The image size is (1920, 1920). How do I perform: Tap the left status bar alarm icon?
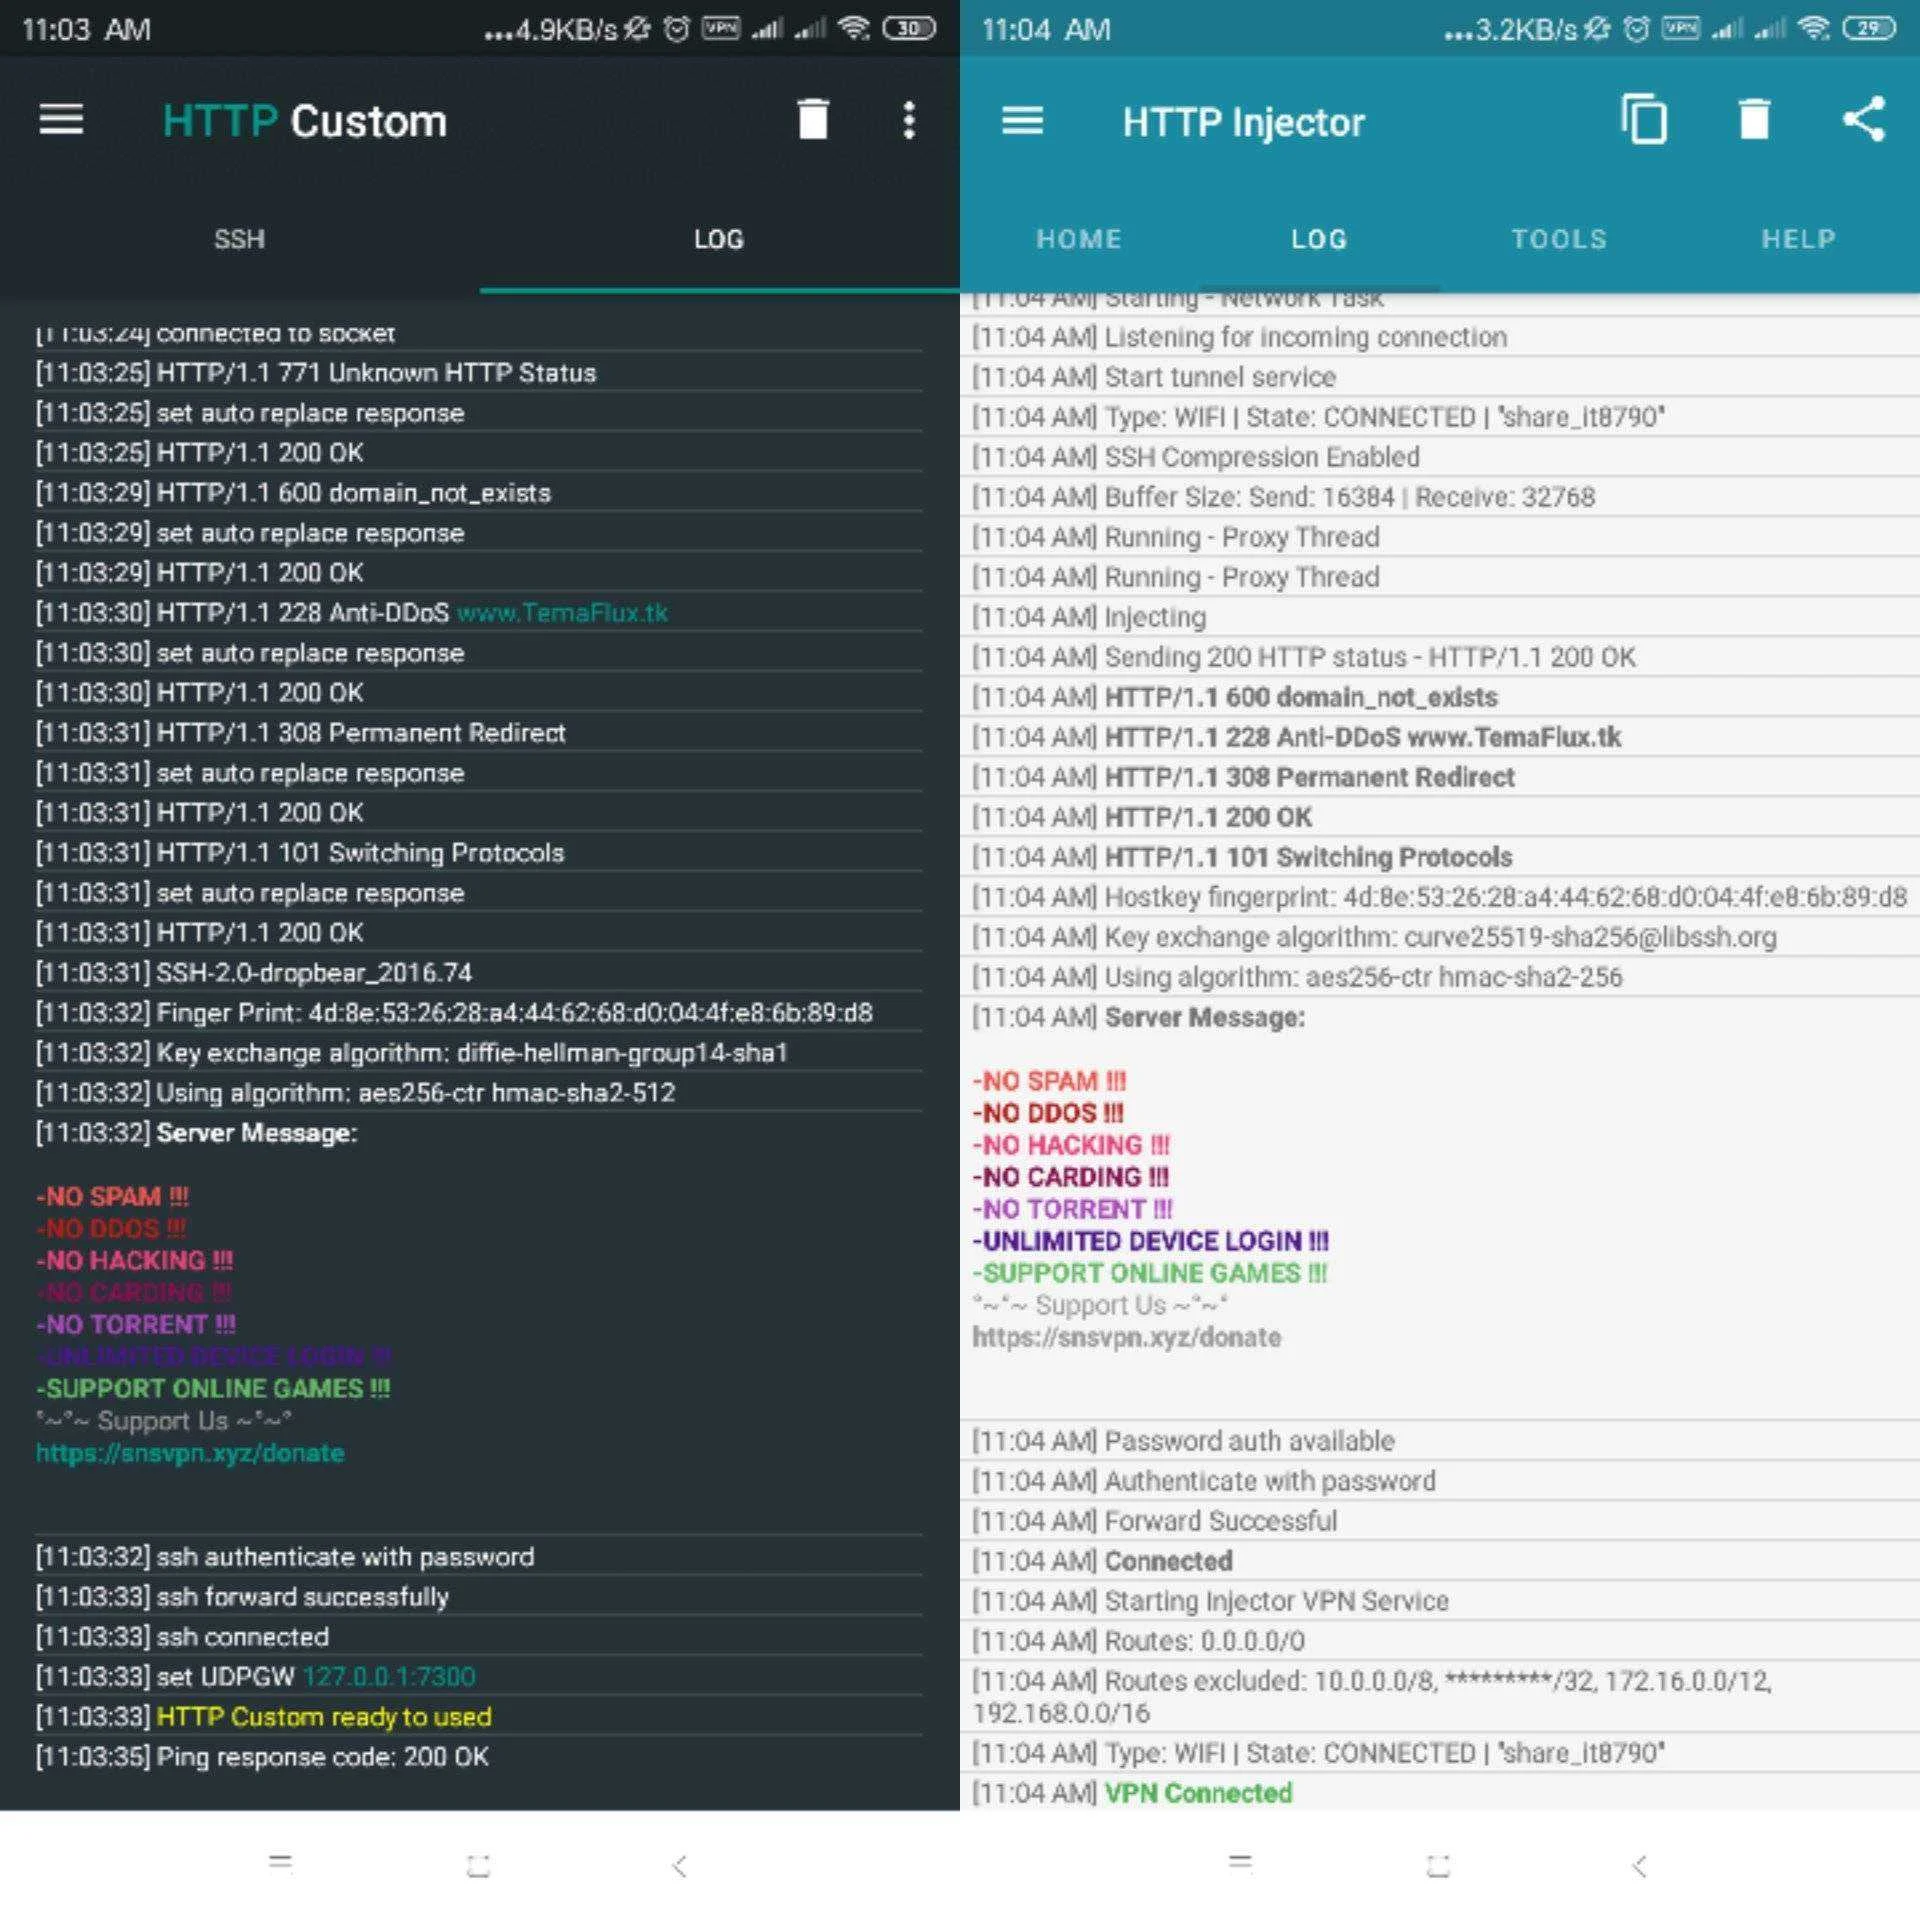coord(677,29)
